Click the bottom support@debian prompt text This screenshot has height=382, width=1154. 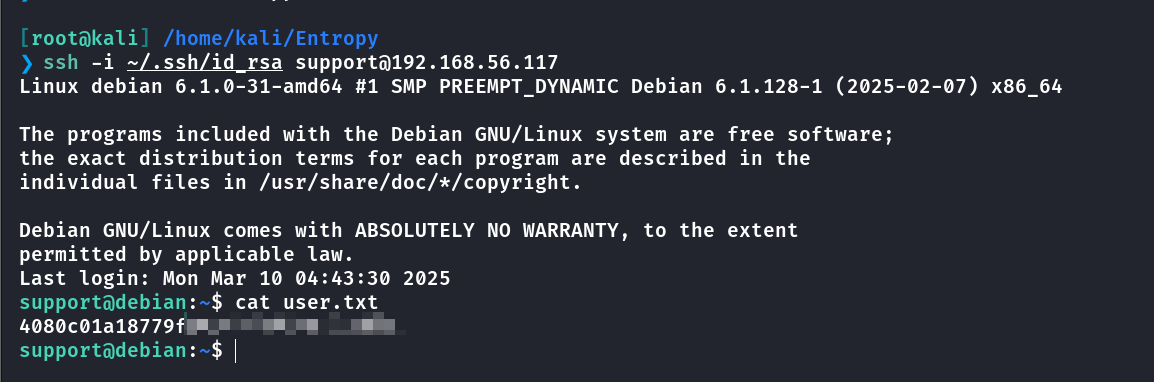(102, 351)
